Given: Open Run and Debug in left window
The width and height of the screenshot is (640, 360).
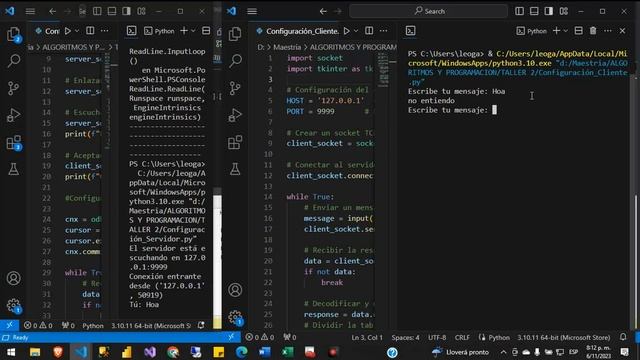Looking at the screenshot, I should tap(13, 115).
